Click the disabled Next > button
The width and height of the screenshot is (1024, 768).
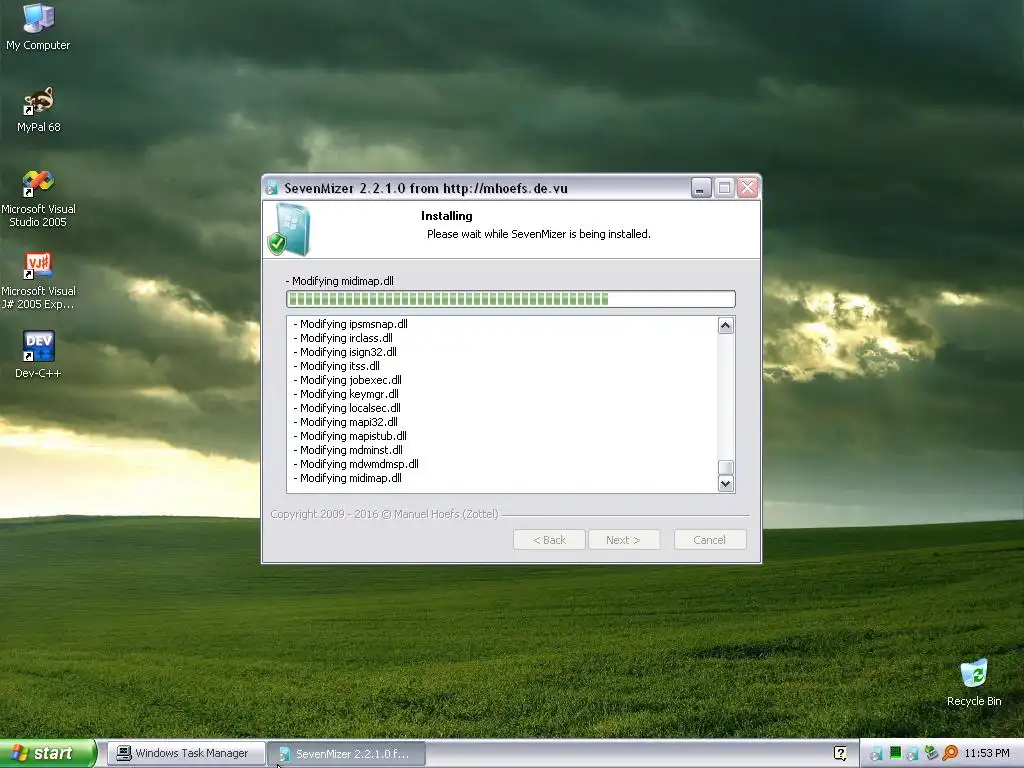624,539
